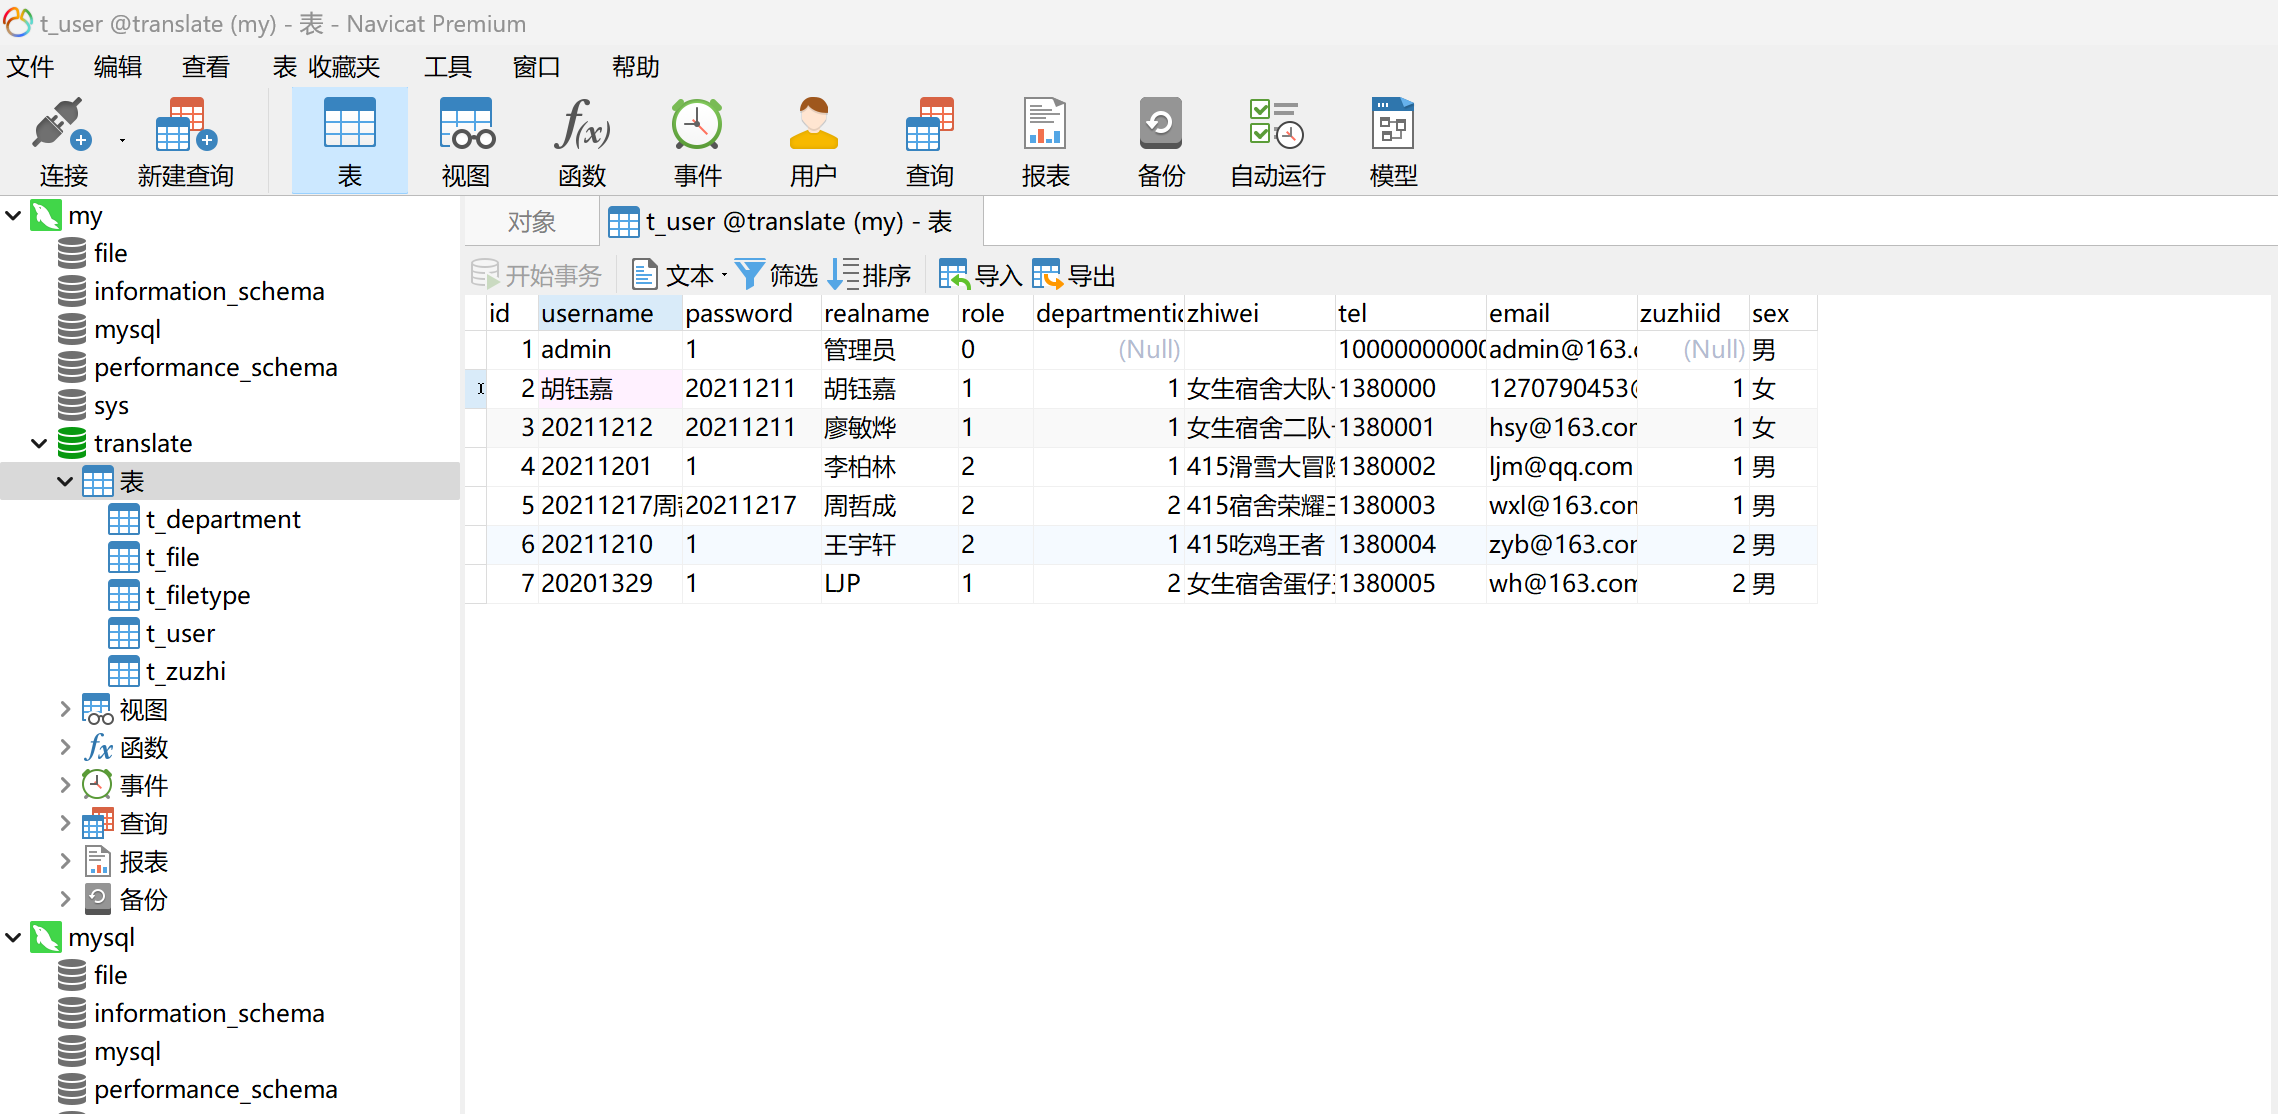Collapse the tables folder in tree

pyautogui.click(x=65, y=482)
